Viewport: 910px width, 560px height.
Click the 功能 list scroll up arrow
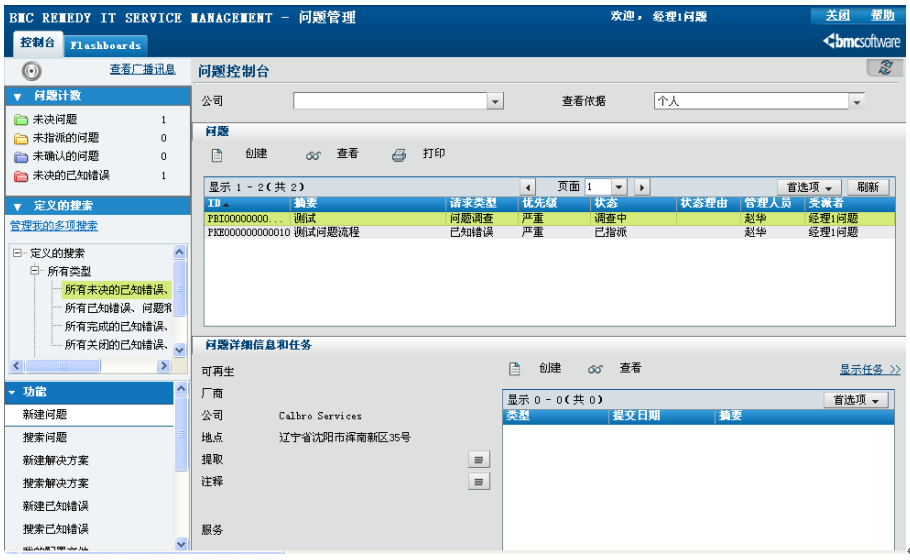181,389
